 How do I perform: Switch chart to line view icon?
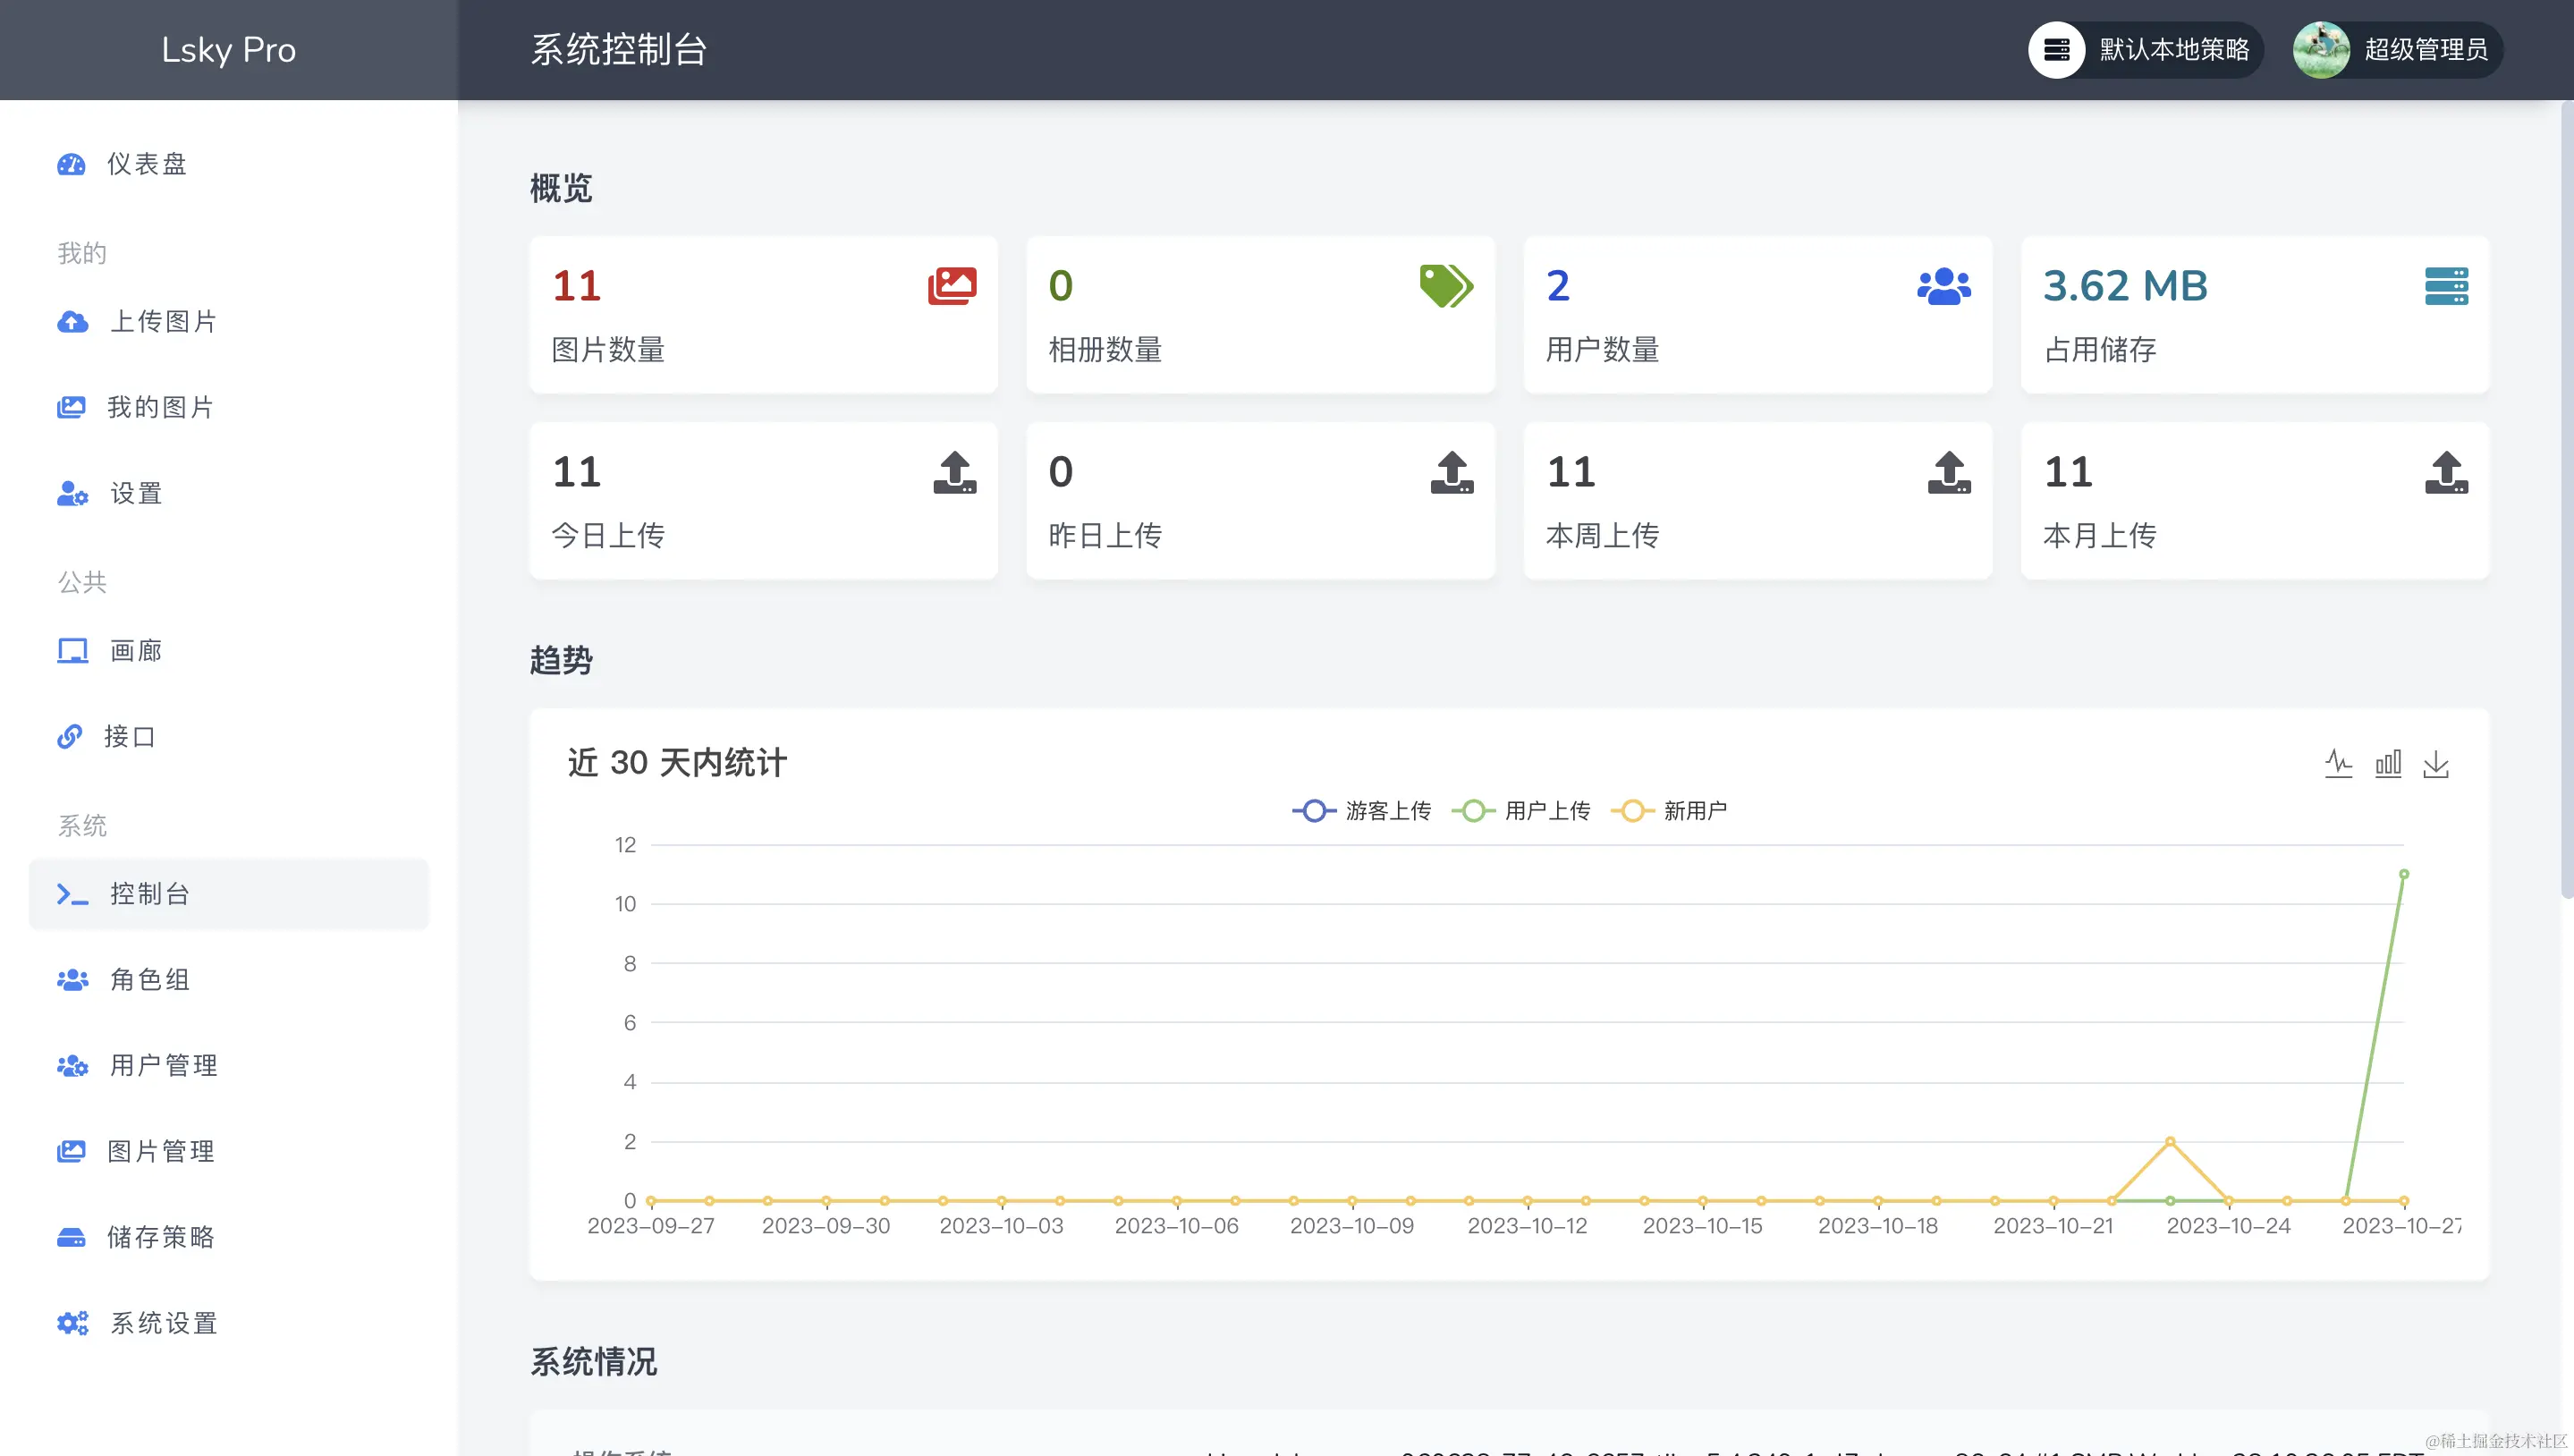pyautogui.click(x=2338, y=764)
